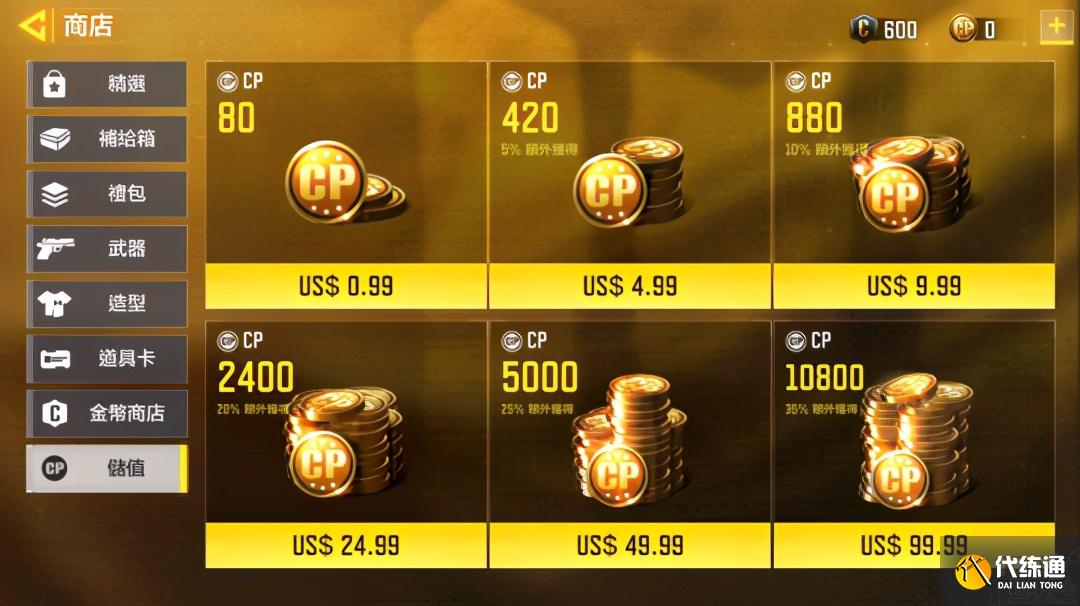Purchase 880 CP for US$ 9.99
1080x606 pixels.
[x=914, y=286]
